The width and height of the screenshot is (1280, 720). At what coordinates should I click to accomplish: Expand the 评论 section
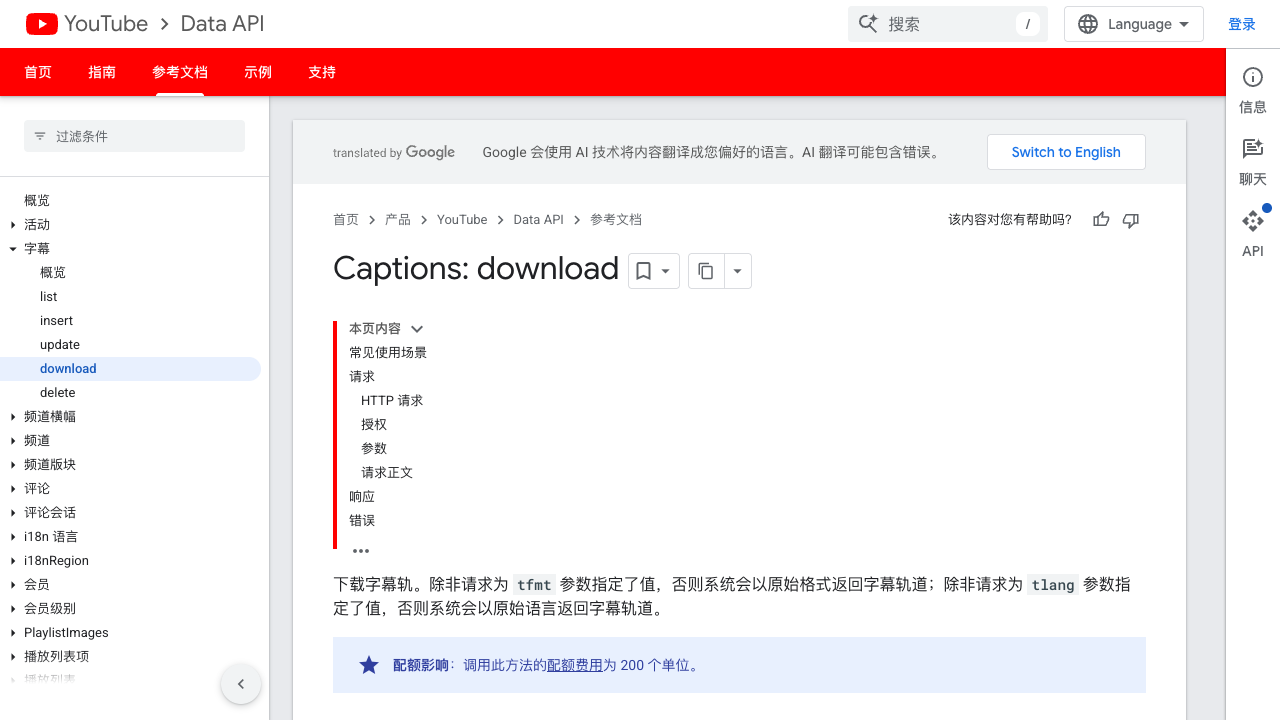pyautogui.click(x=13, y=489)
